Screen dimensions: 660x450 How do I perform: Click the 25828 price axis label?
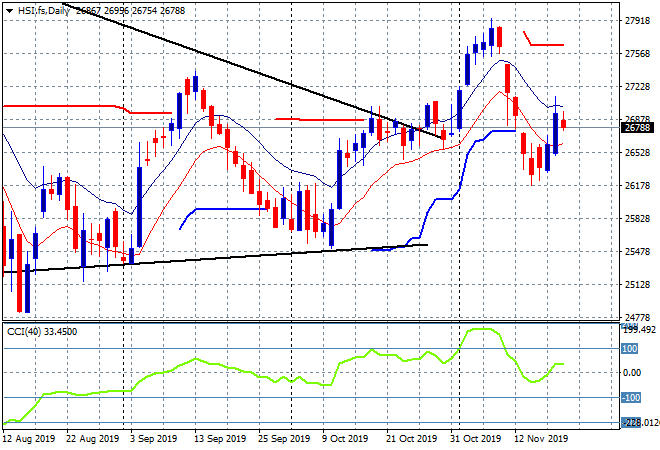pyautogui.click(x=637, y=218)
